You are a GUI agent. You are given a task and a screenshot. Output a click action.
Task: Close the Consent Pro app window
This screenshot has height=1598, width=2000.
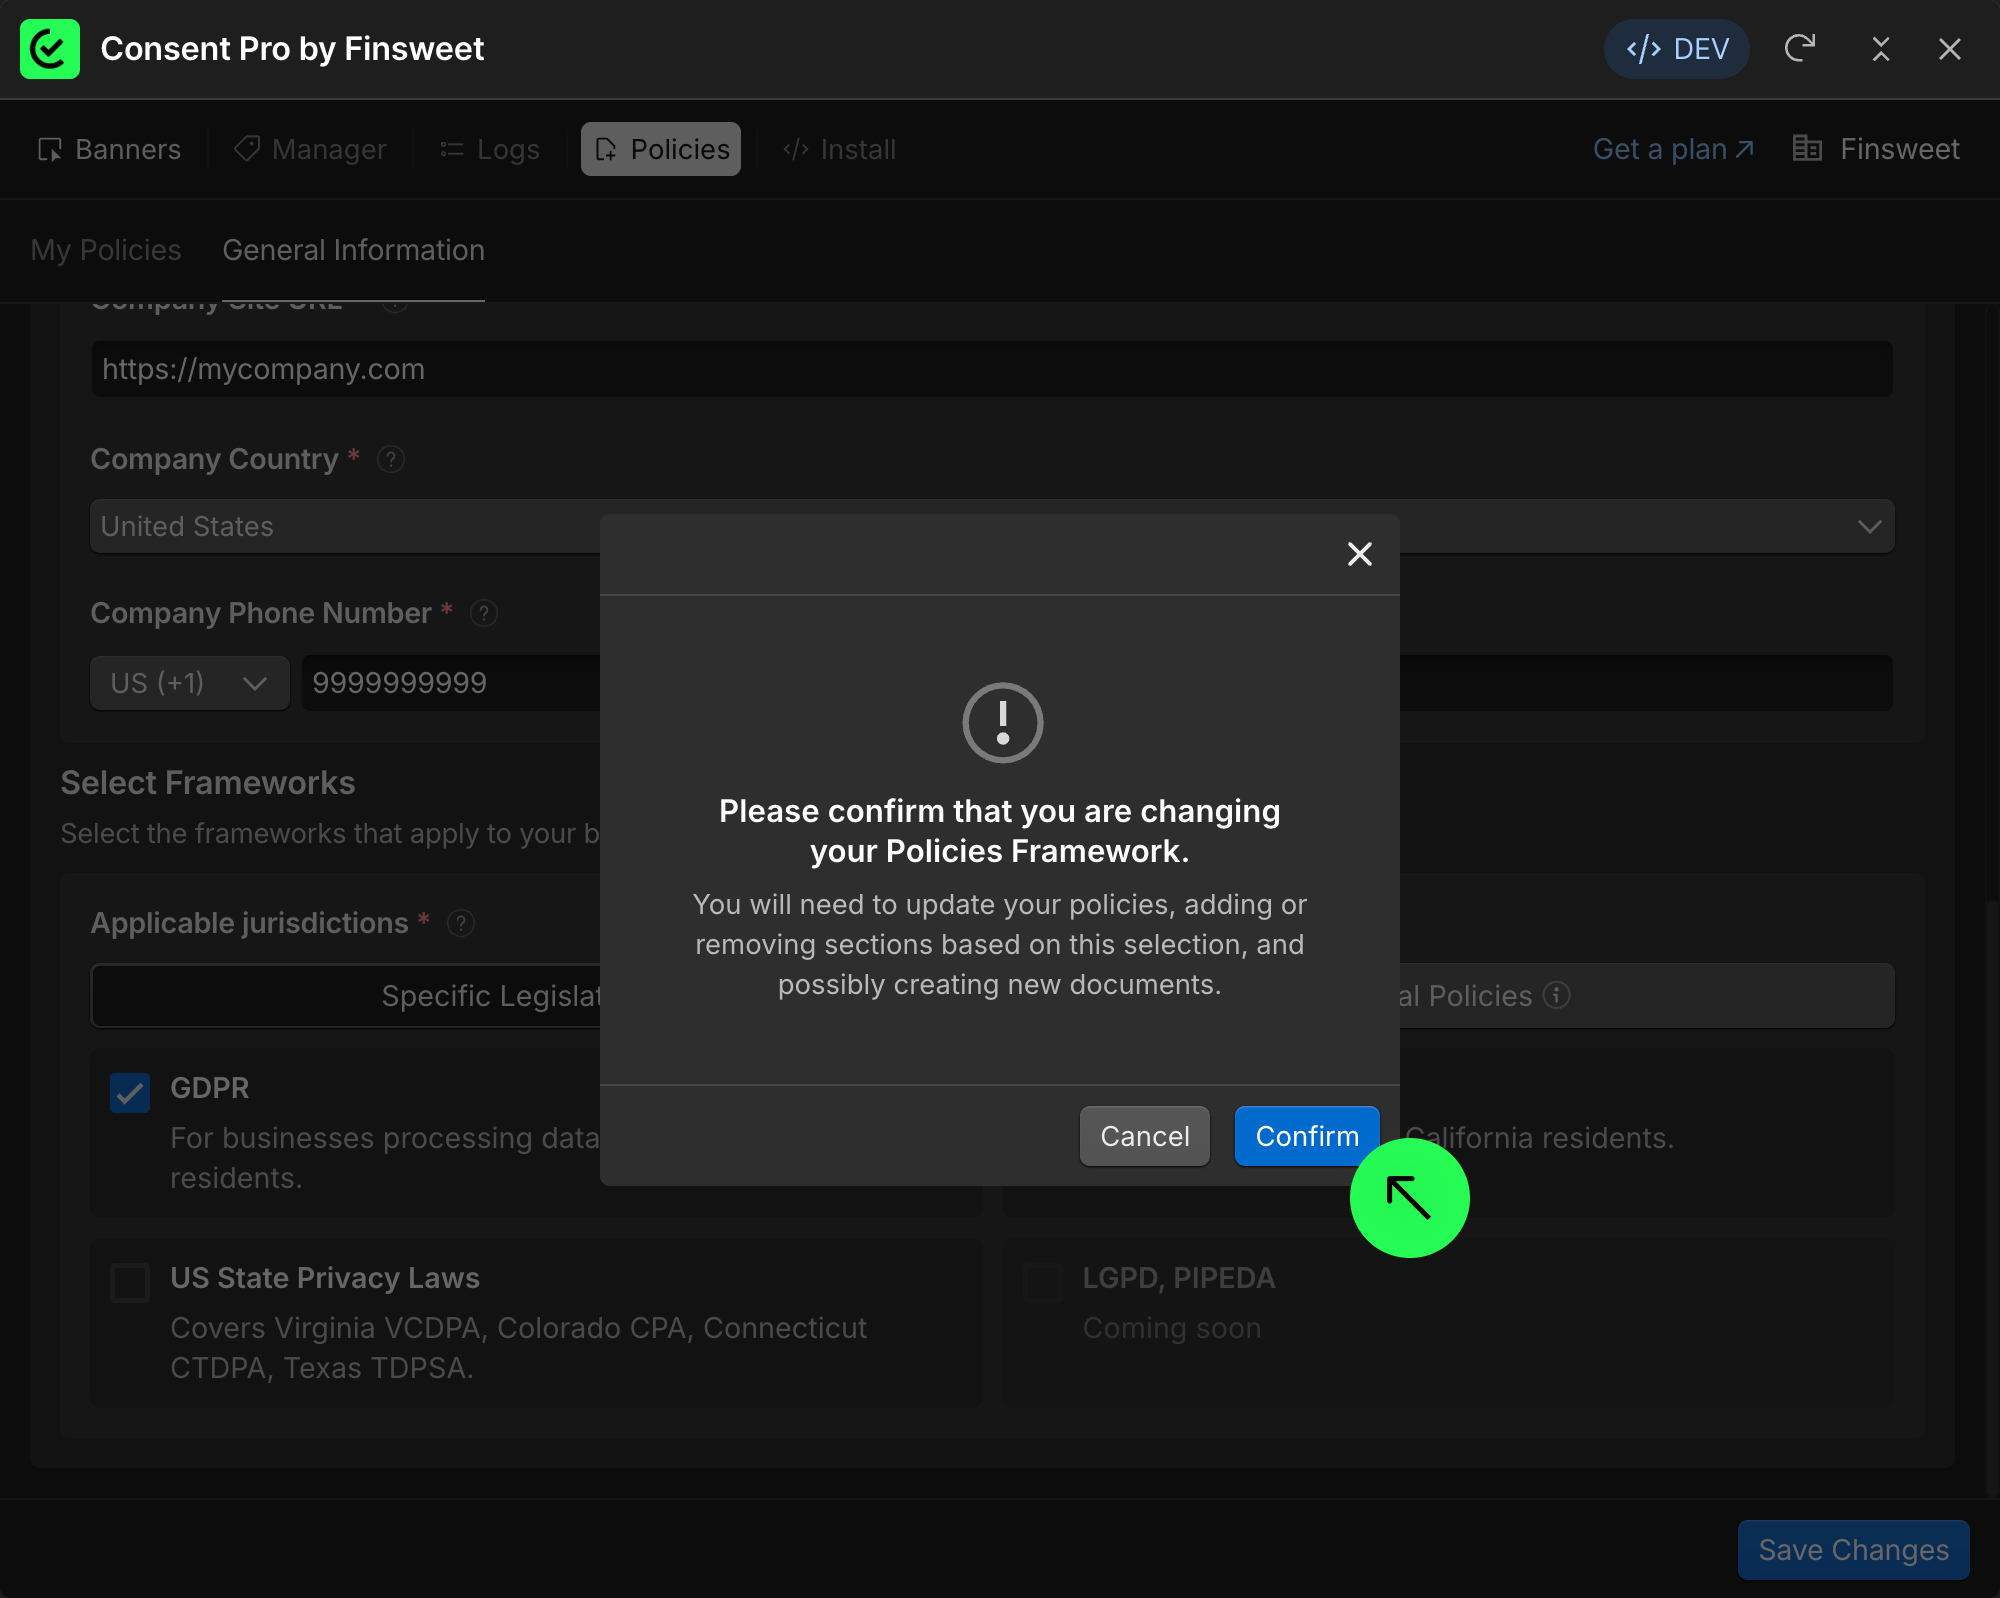(1950, 49)
